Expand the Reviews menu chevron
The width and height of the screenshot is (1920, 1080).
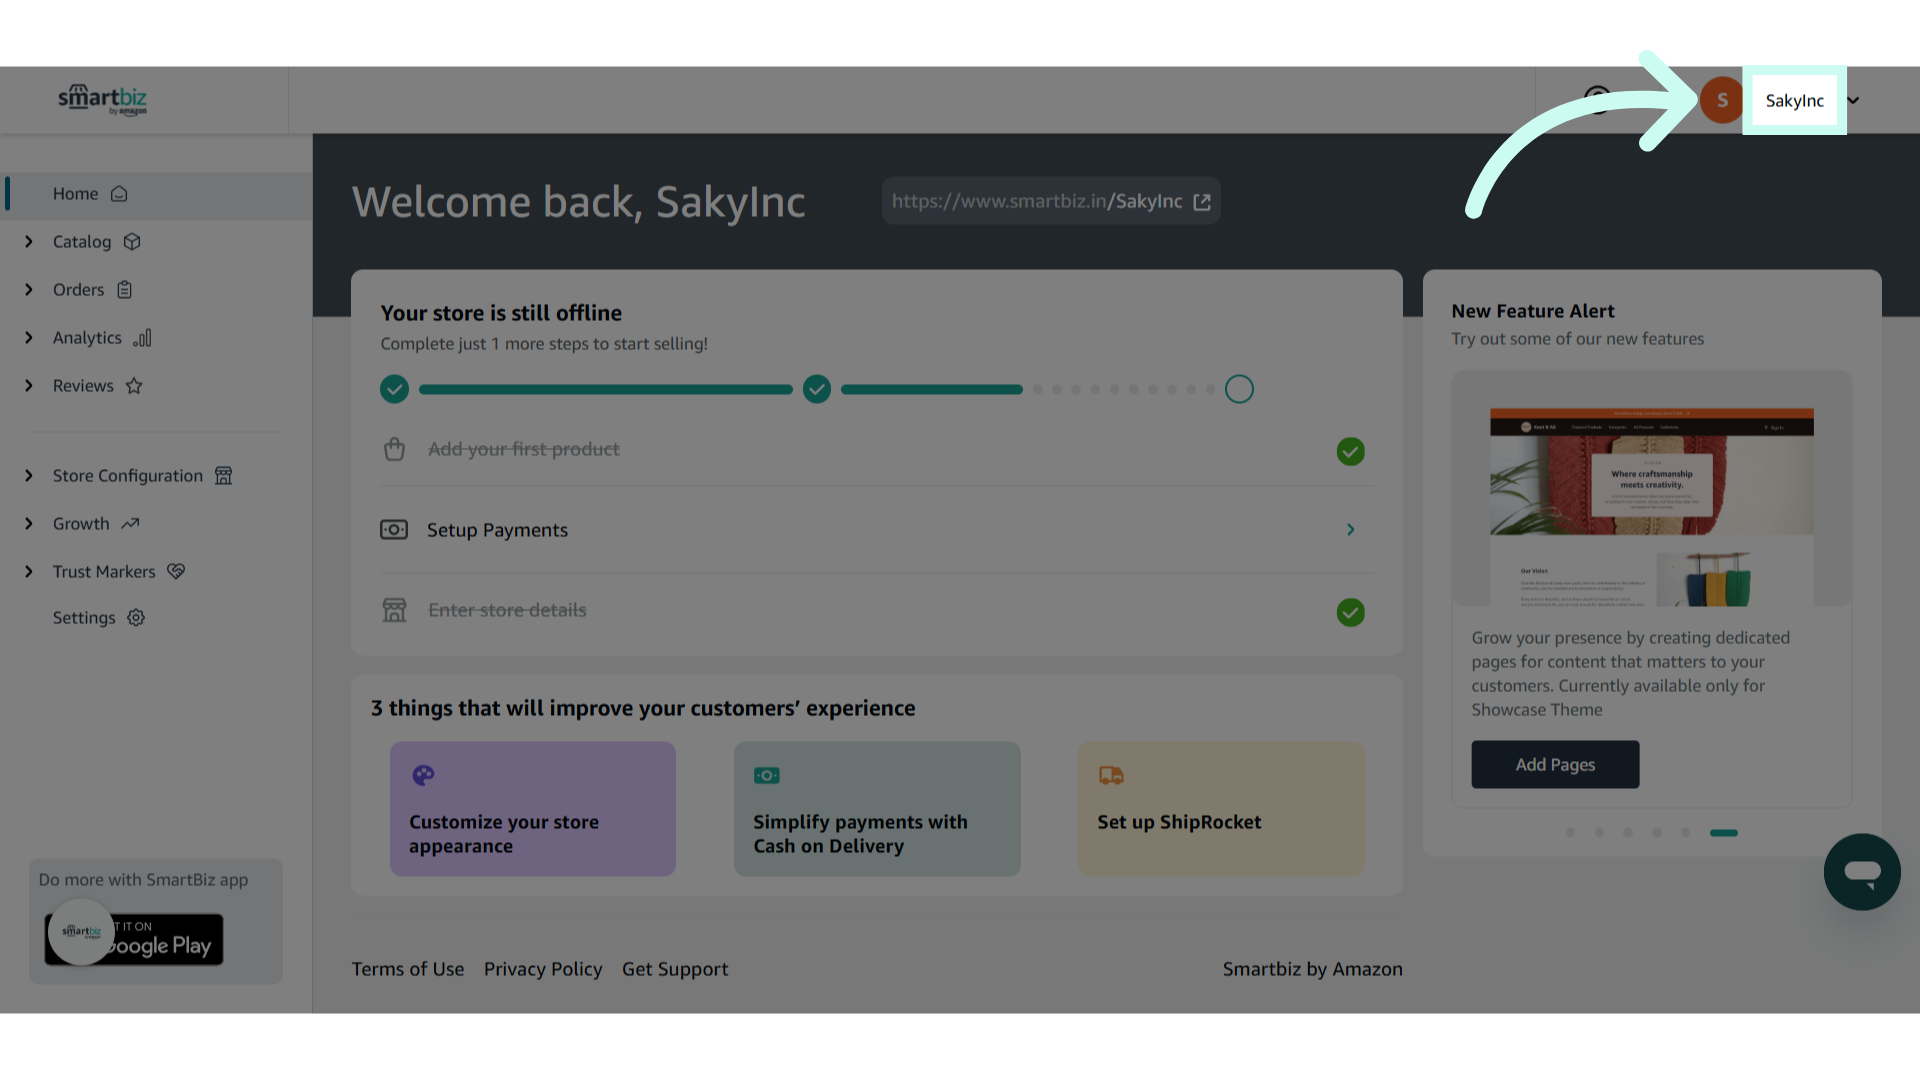(29, 386)
